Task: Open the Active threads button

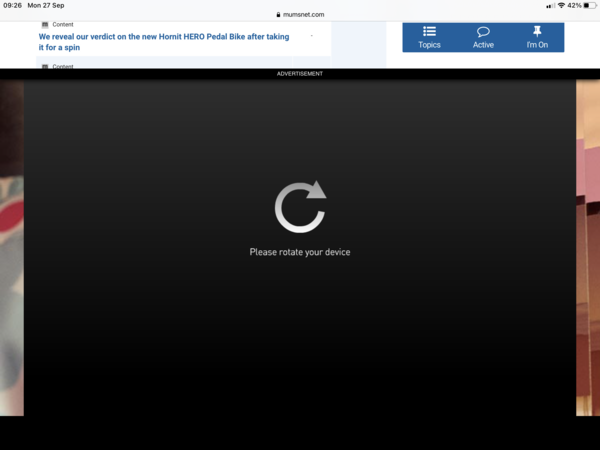Action: [483, 38]
